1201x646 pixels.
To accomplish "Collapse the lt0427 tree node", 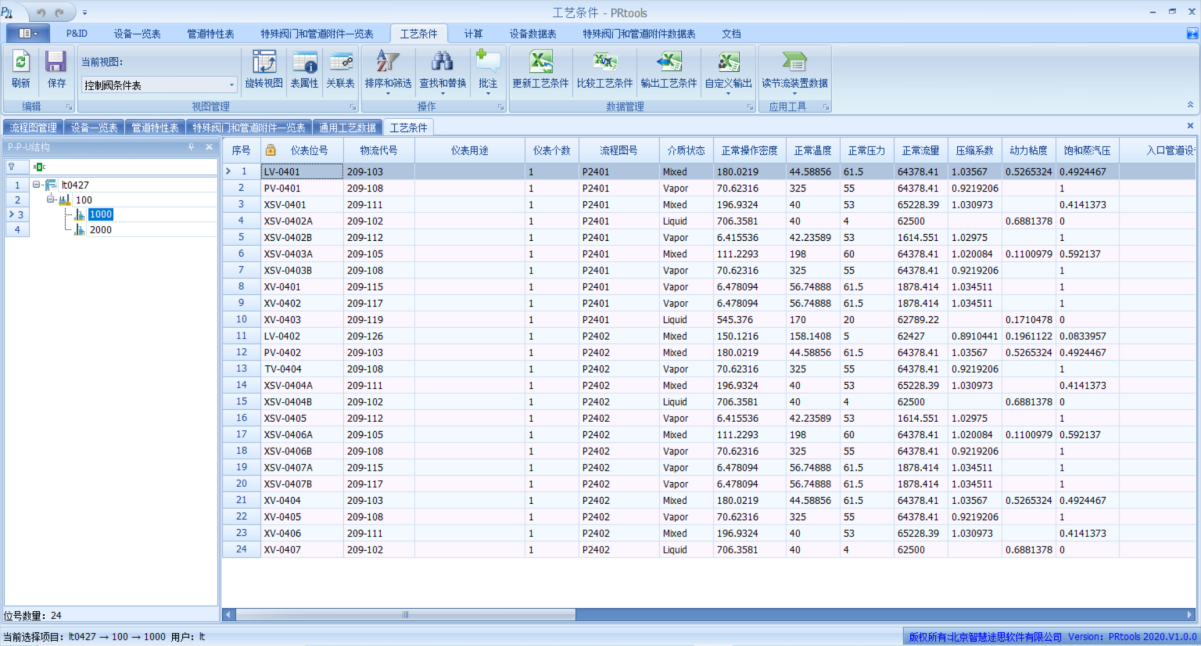I will coord(36,185).
